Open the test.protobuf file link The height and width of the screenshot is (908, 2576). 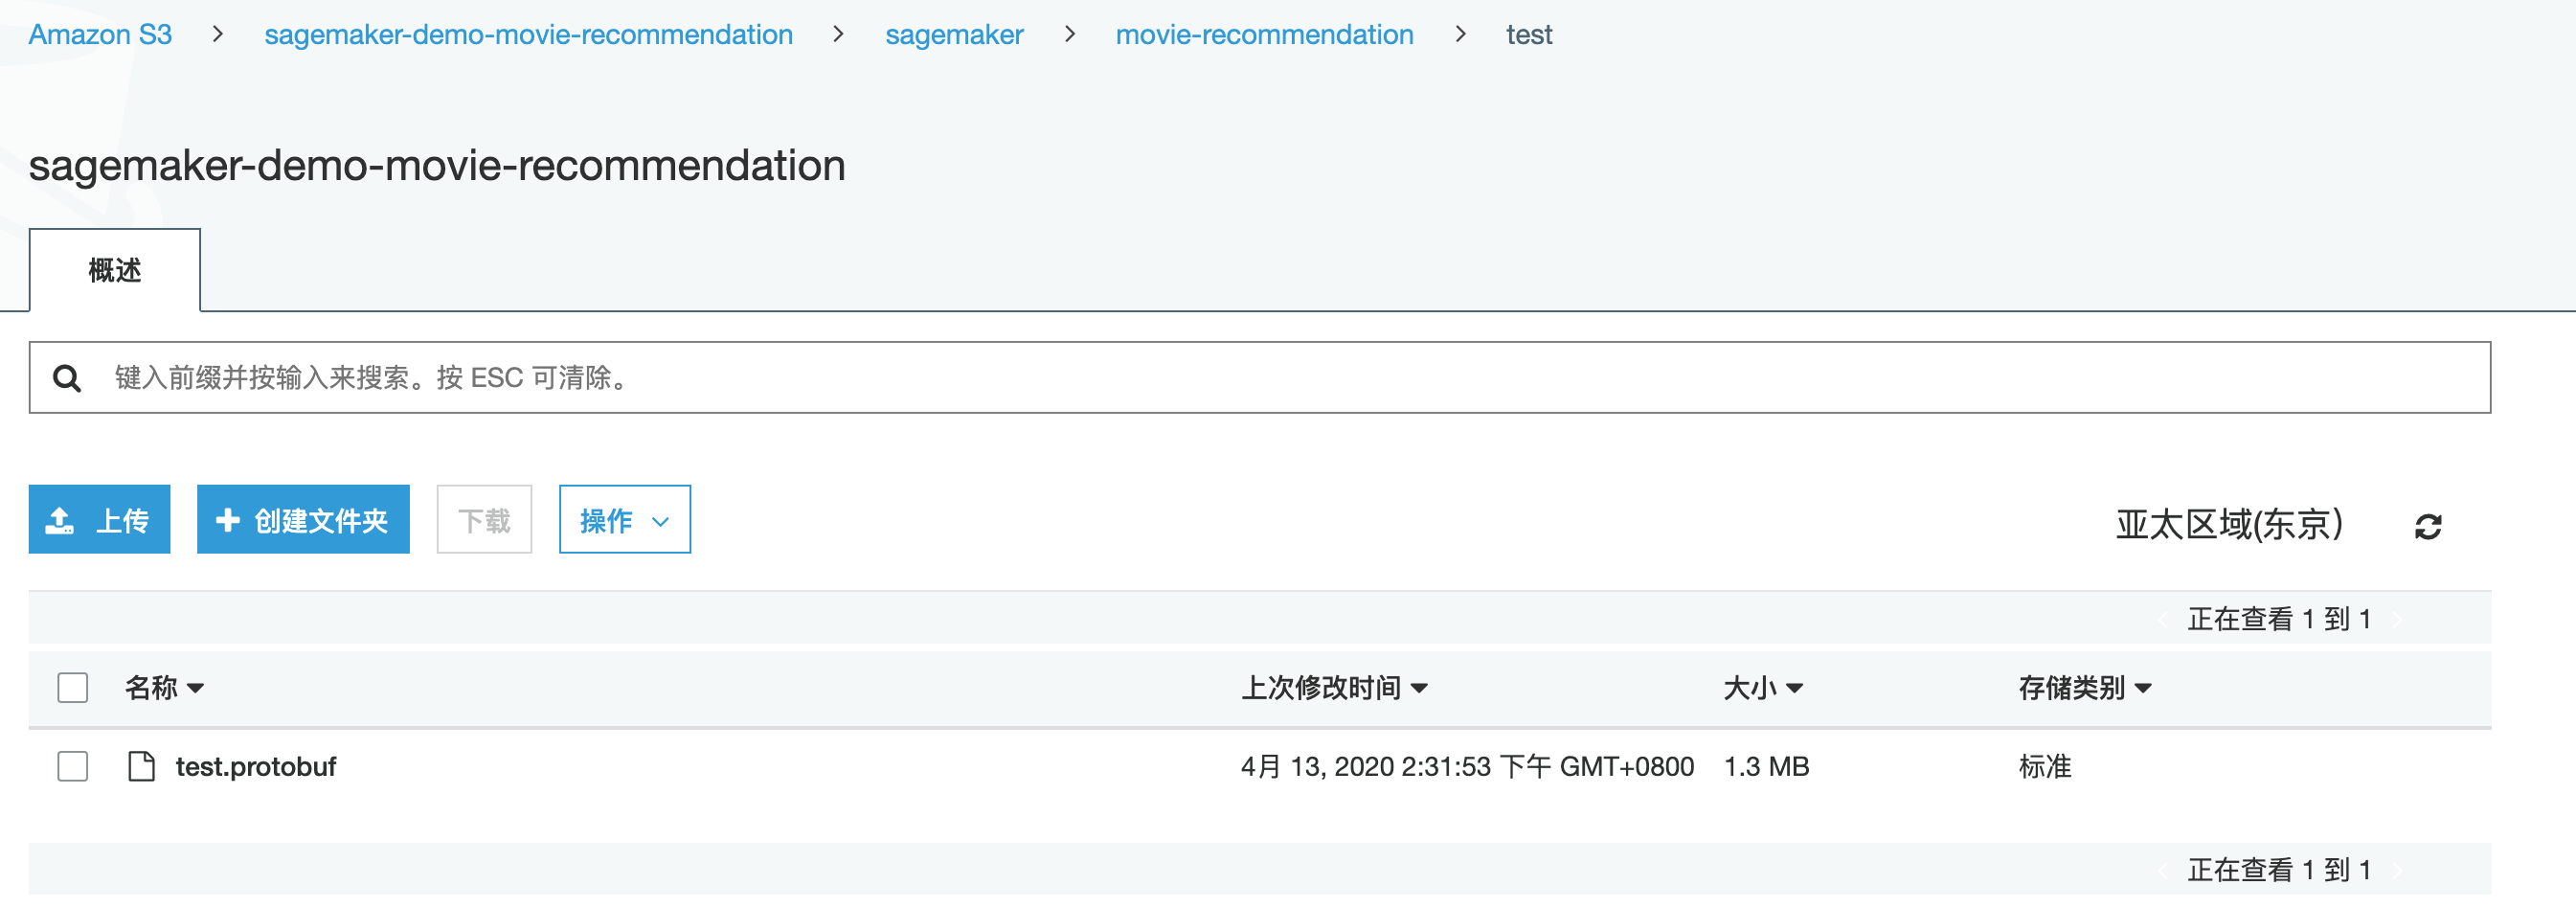coord(256,766)
